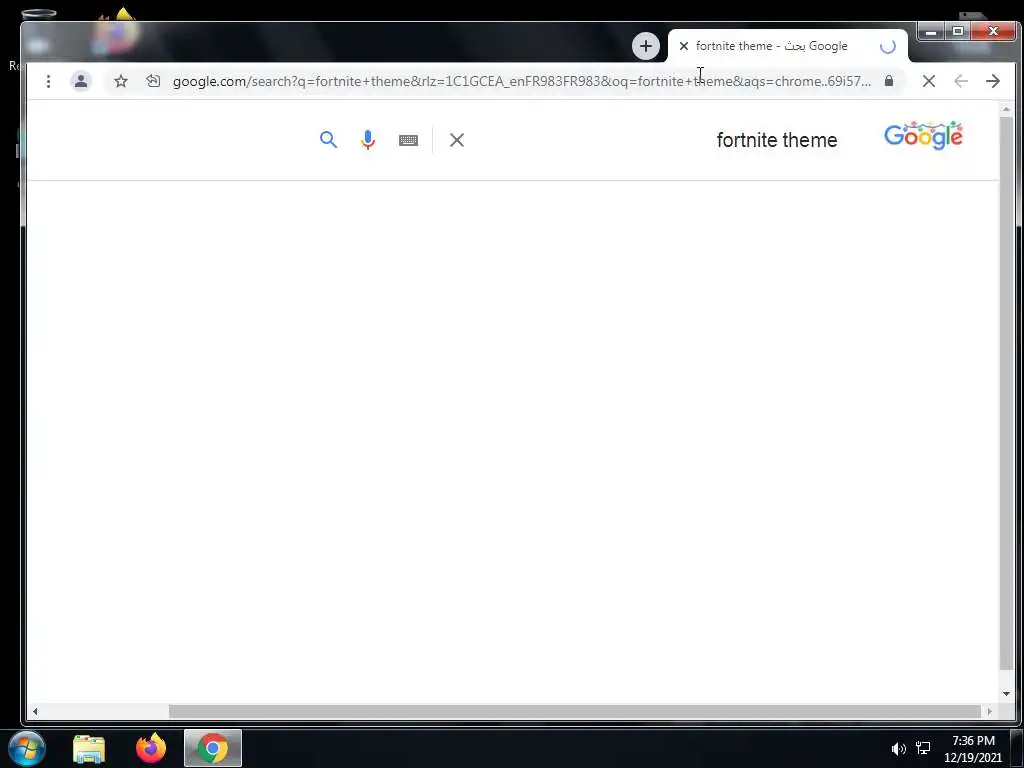Image resolution: width=1024 pixels, height=768 pixels.
Task: Open the Chrome profile avatar
Action: pyautogui.click(x=81, y=81)
